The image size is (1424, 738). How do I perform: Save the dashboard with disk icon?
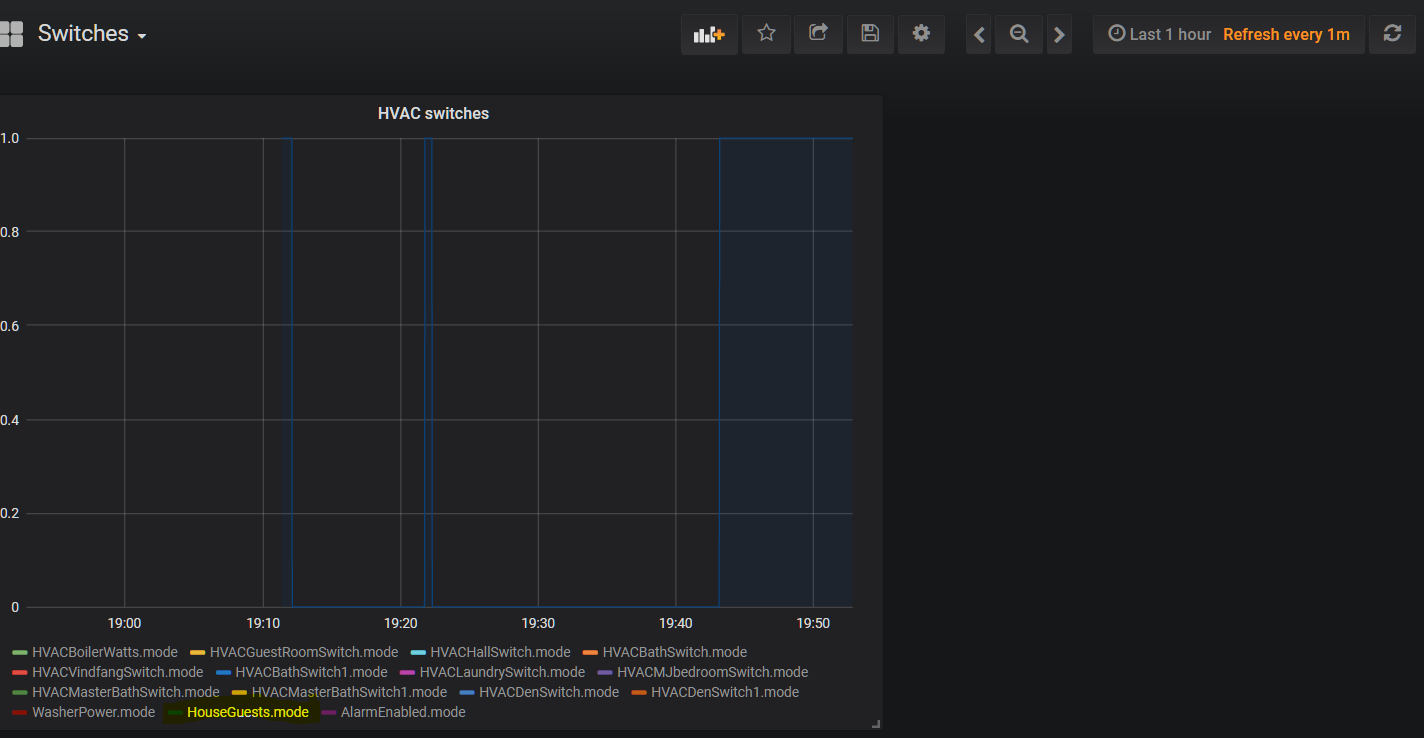click(870, 34)
